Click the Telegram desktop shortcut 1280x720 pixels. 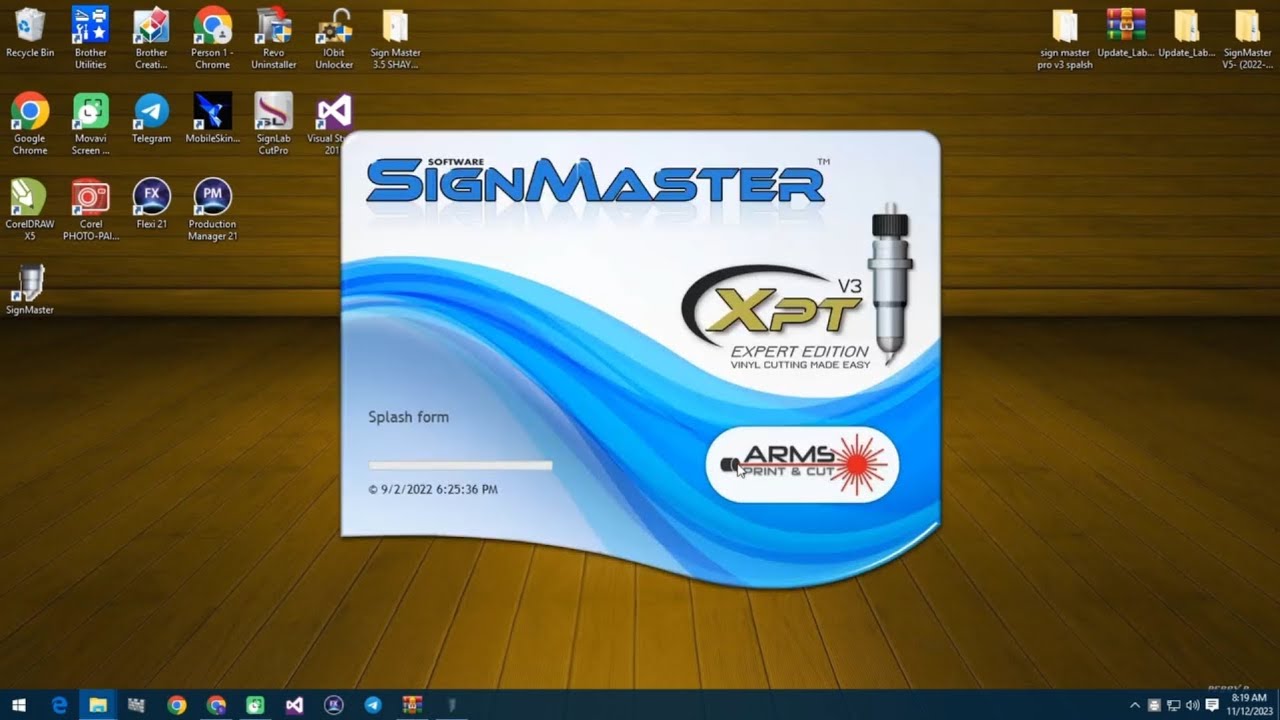(x=152, y=118)
